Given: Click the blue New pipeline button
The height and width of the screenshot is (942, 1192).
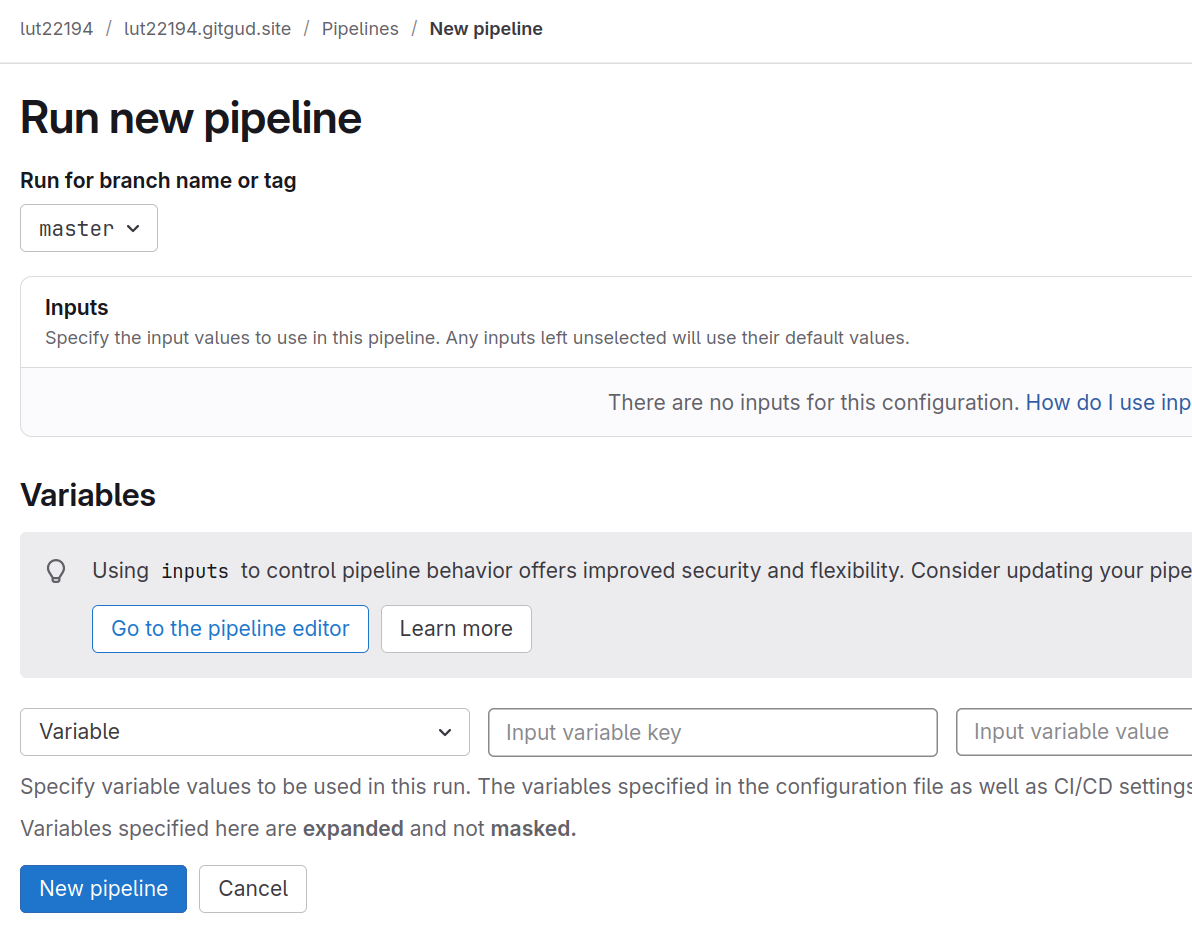Looking at the screenshot, I should 103,889.
